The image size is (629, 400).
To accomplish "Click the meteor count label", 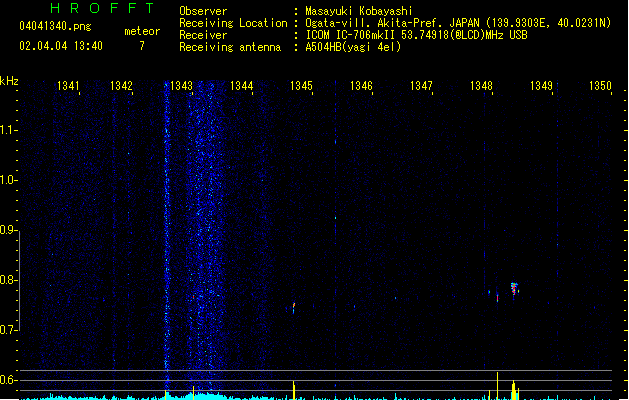I will click(142, 31).
